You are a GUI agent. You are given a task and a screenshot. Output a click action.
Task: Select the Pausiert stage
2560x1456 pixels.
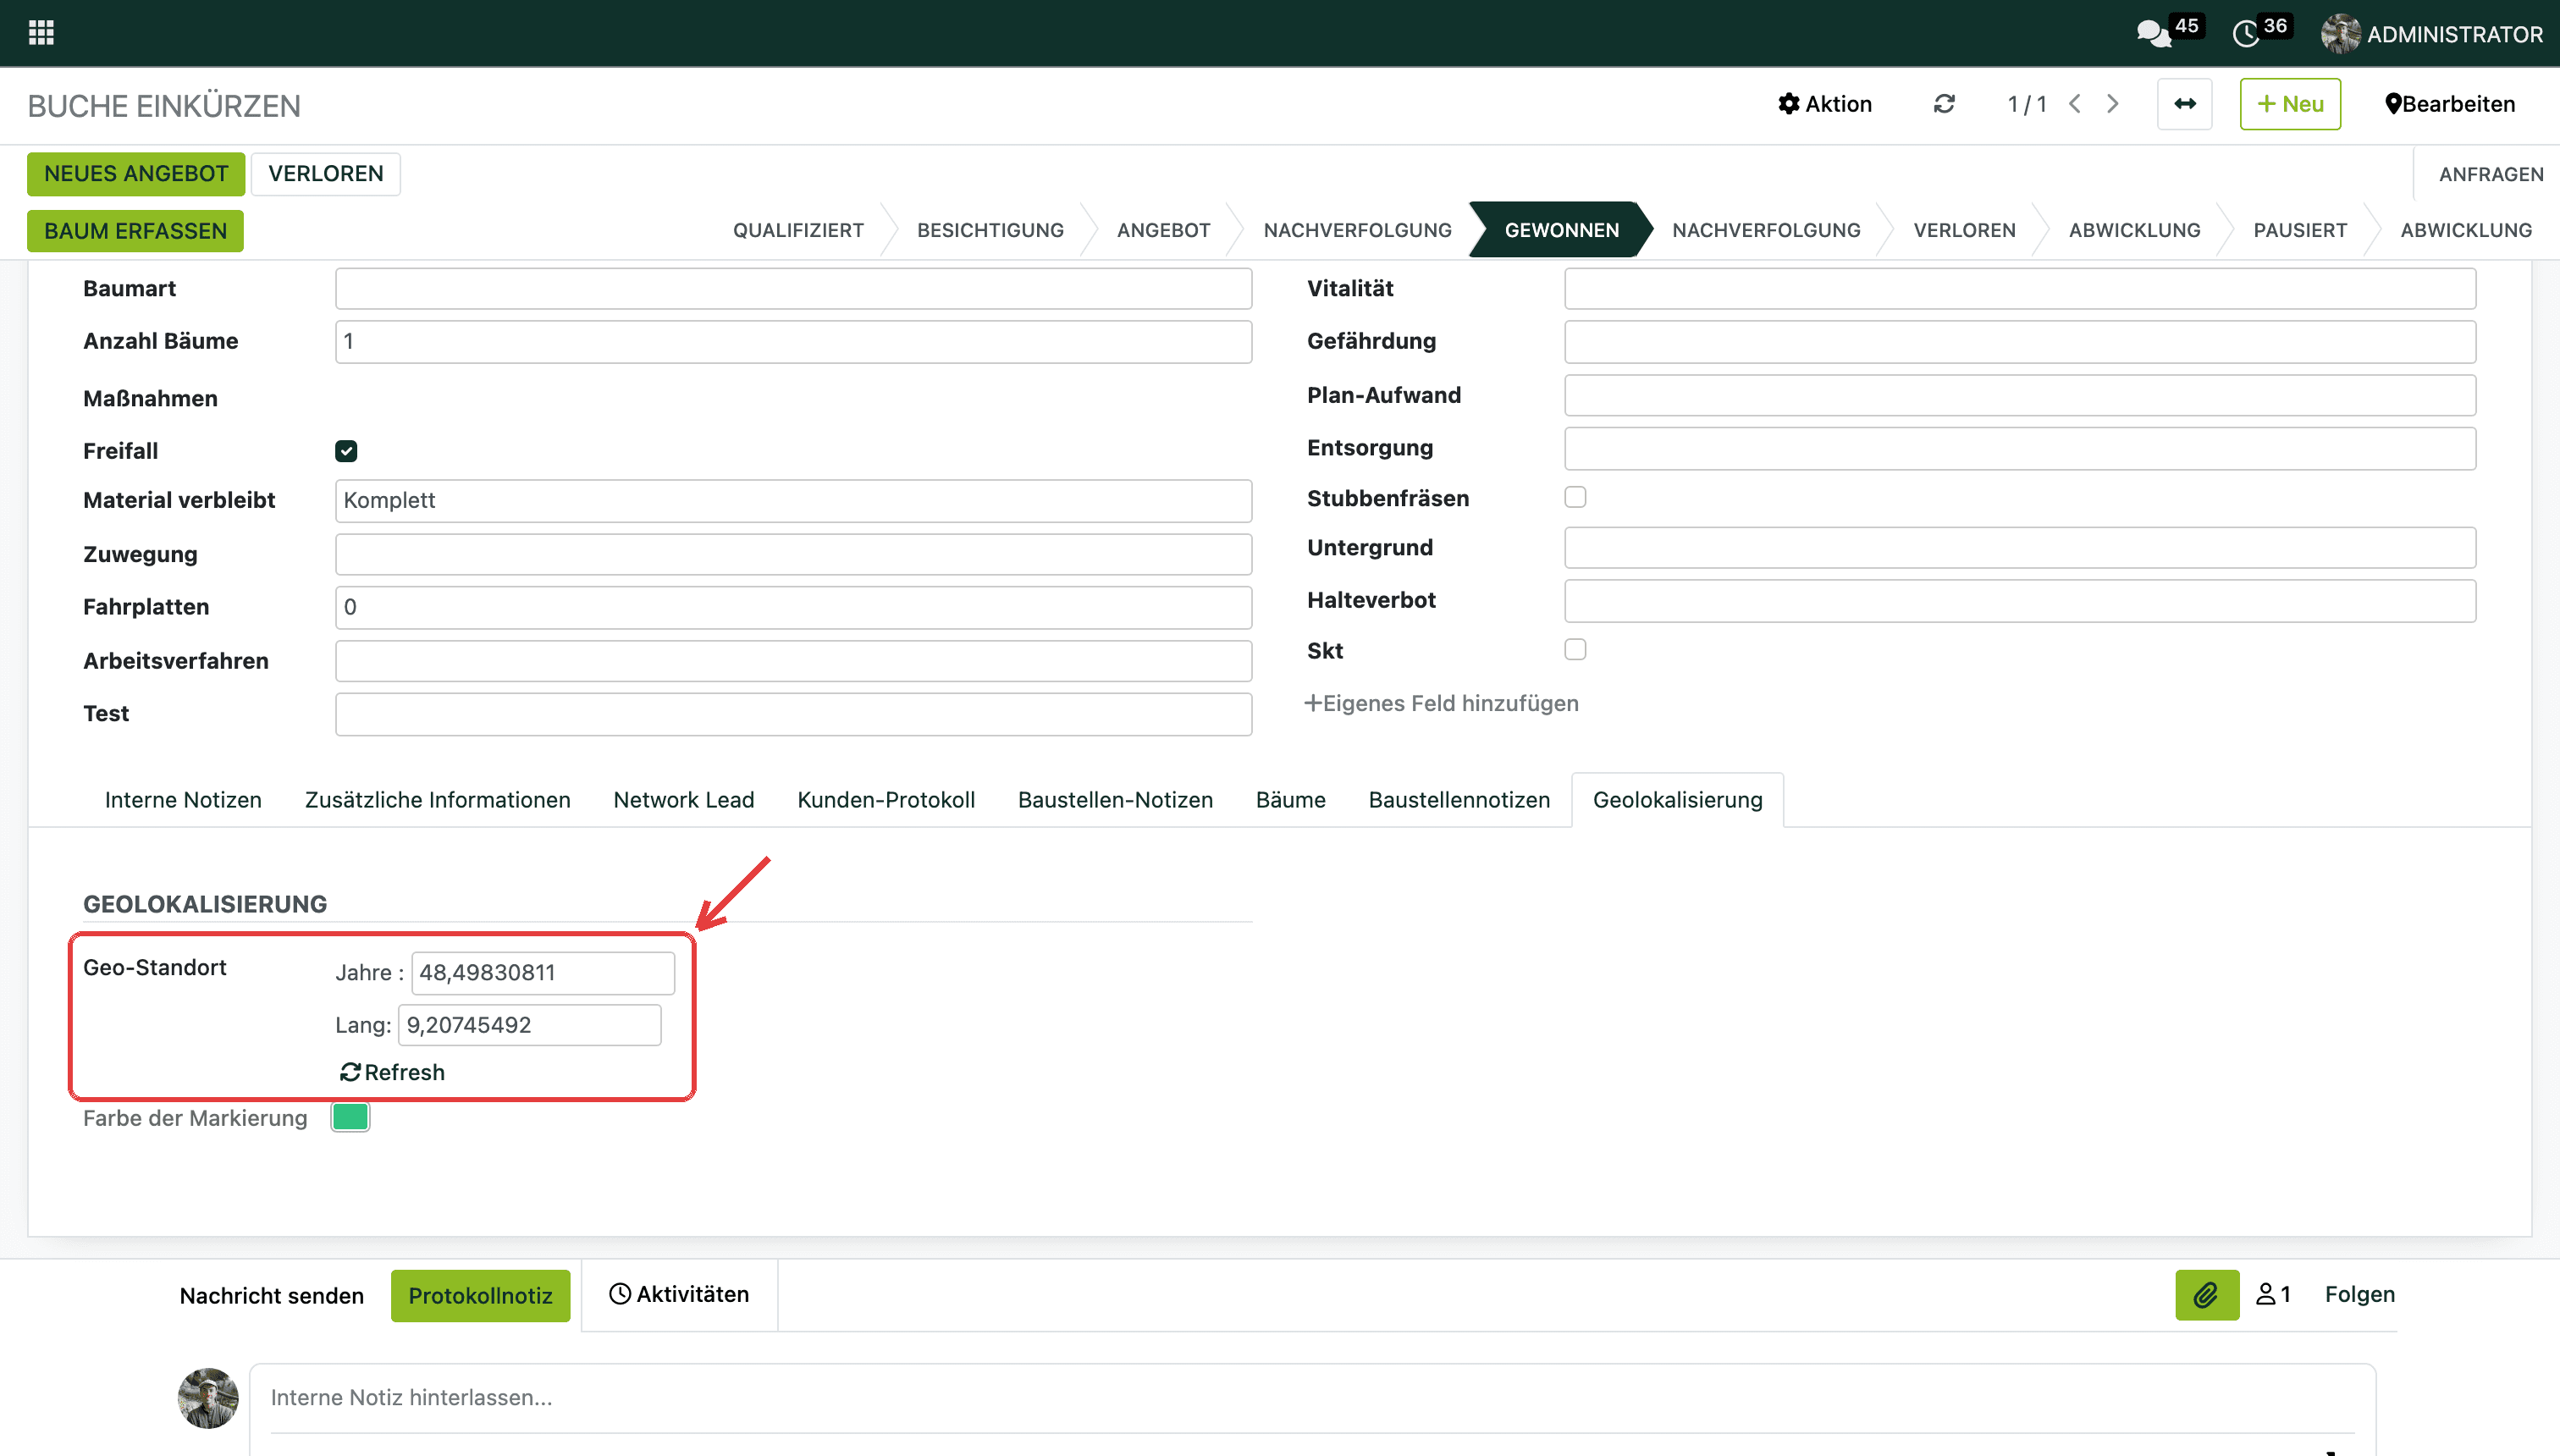pyautogui.click(x=2300, y=230)
